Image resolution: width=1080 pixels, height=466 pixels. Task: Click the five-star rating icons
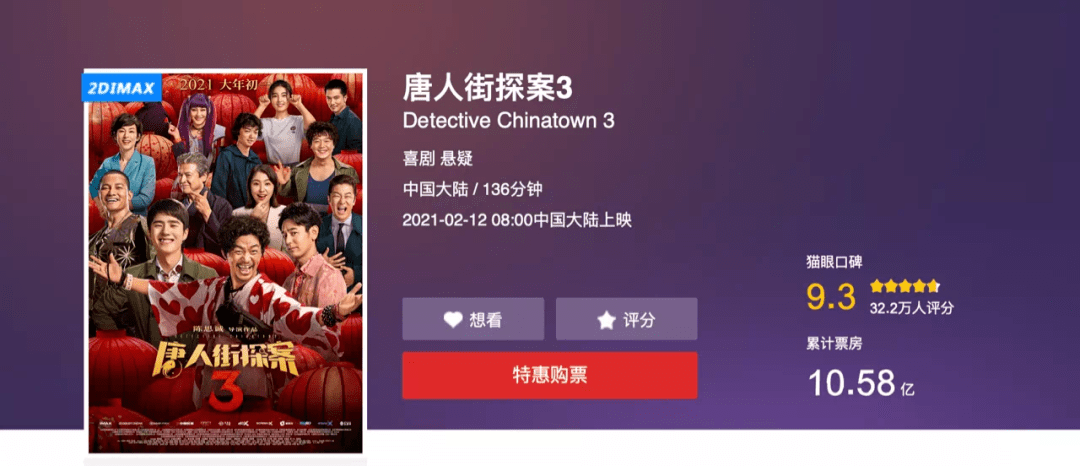coord(904,286)
